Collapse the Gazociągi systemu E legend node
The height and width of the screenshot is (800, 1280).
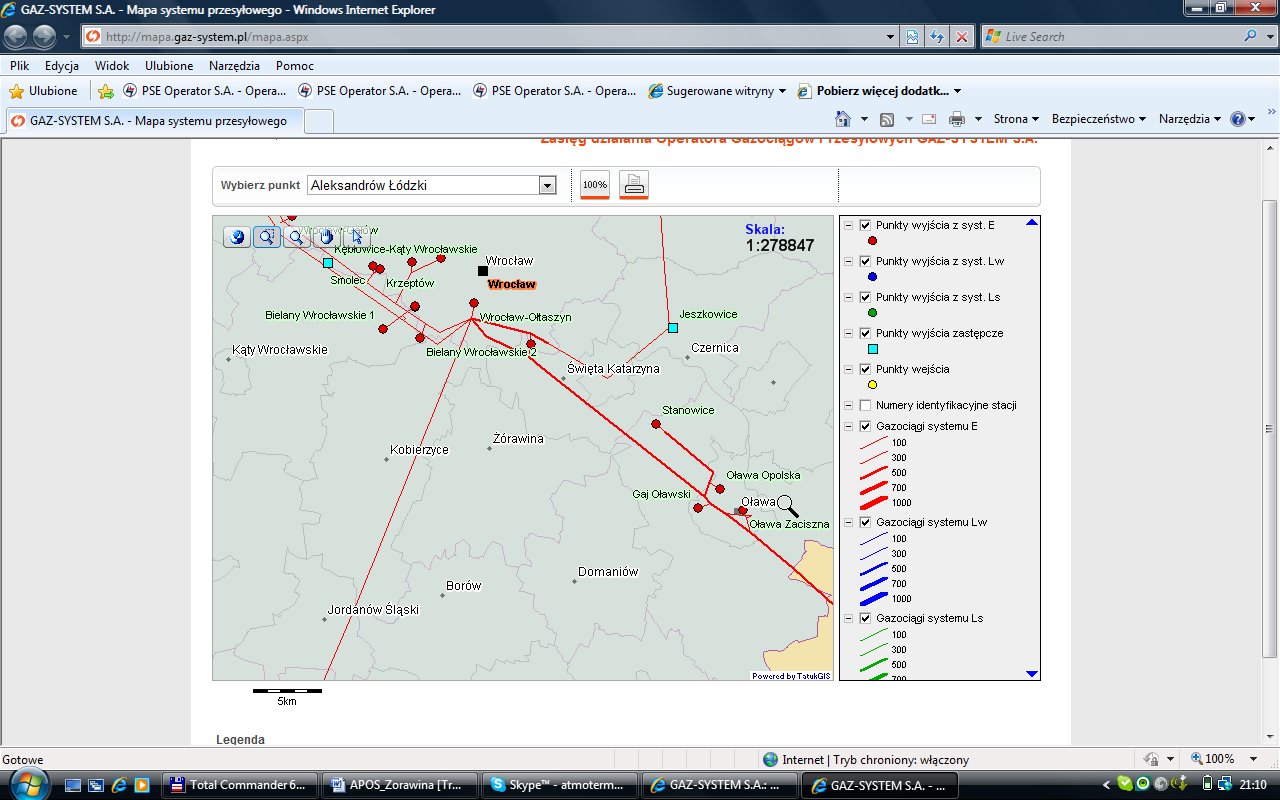[x=849, y=426]
